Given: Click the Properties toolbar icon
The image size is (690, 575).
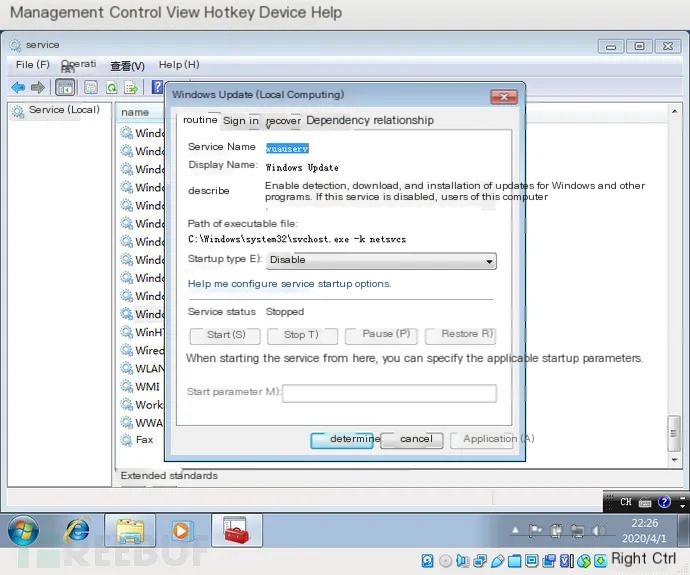Looking at the screenshot, I should [x=91, y=87].
